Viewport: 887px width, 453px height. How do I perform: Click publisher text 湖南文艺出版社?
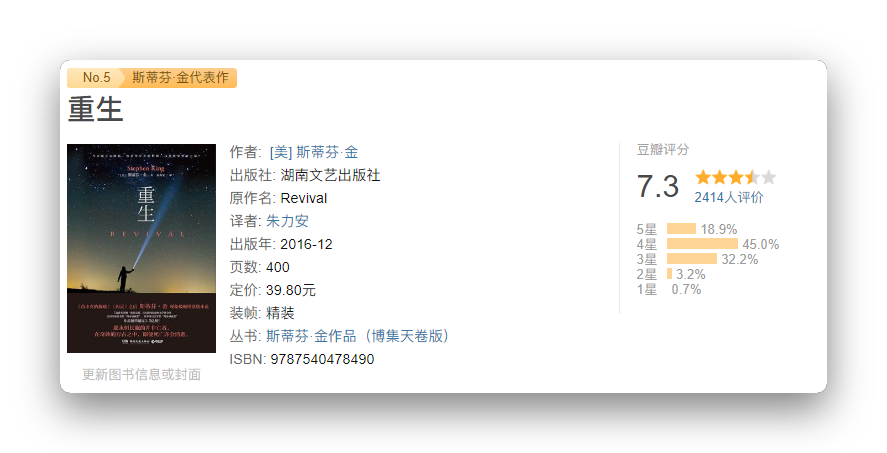(330, 175)
